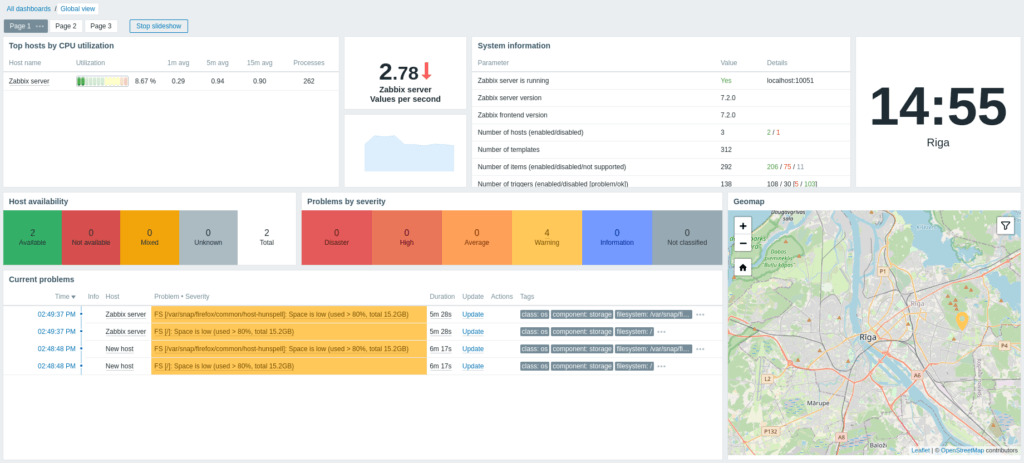This screenshot has height=463, width=1024.
Task: Sort problems by Time column
Action: click(x=65, y=297)
